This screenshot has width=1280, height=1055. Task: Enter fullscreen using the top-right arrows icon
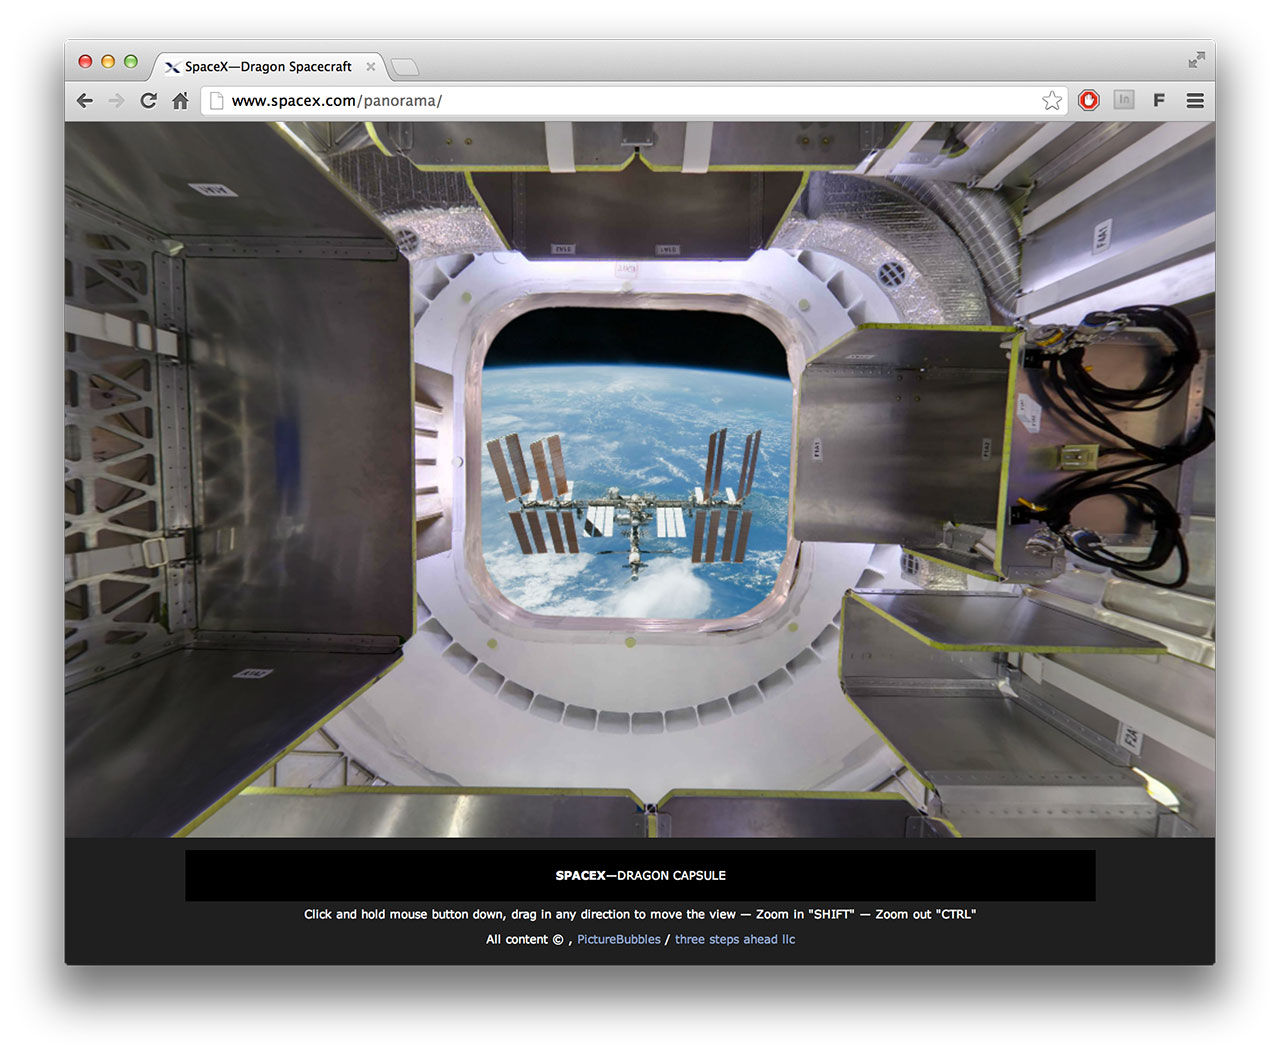pyautogui.click(x=1196, y=60)
